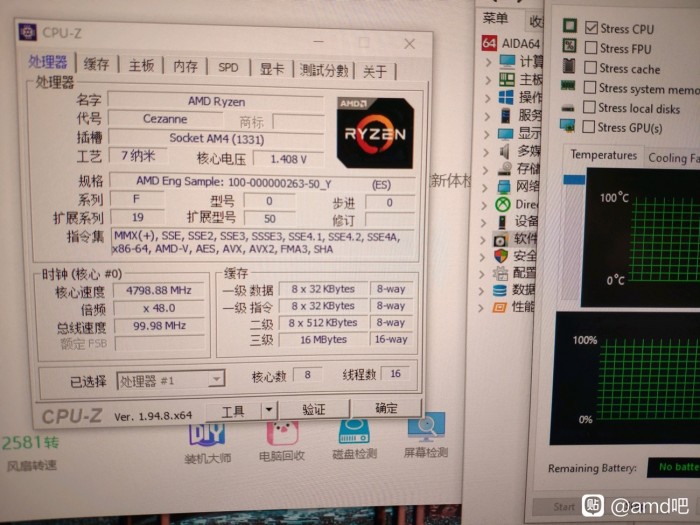Screen dimensions: 700x525
Task: Click the Start button in stability test
Action: [564, 507]
